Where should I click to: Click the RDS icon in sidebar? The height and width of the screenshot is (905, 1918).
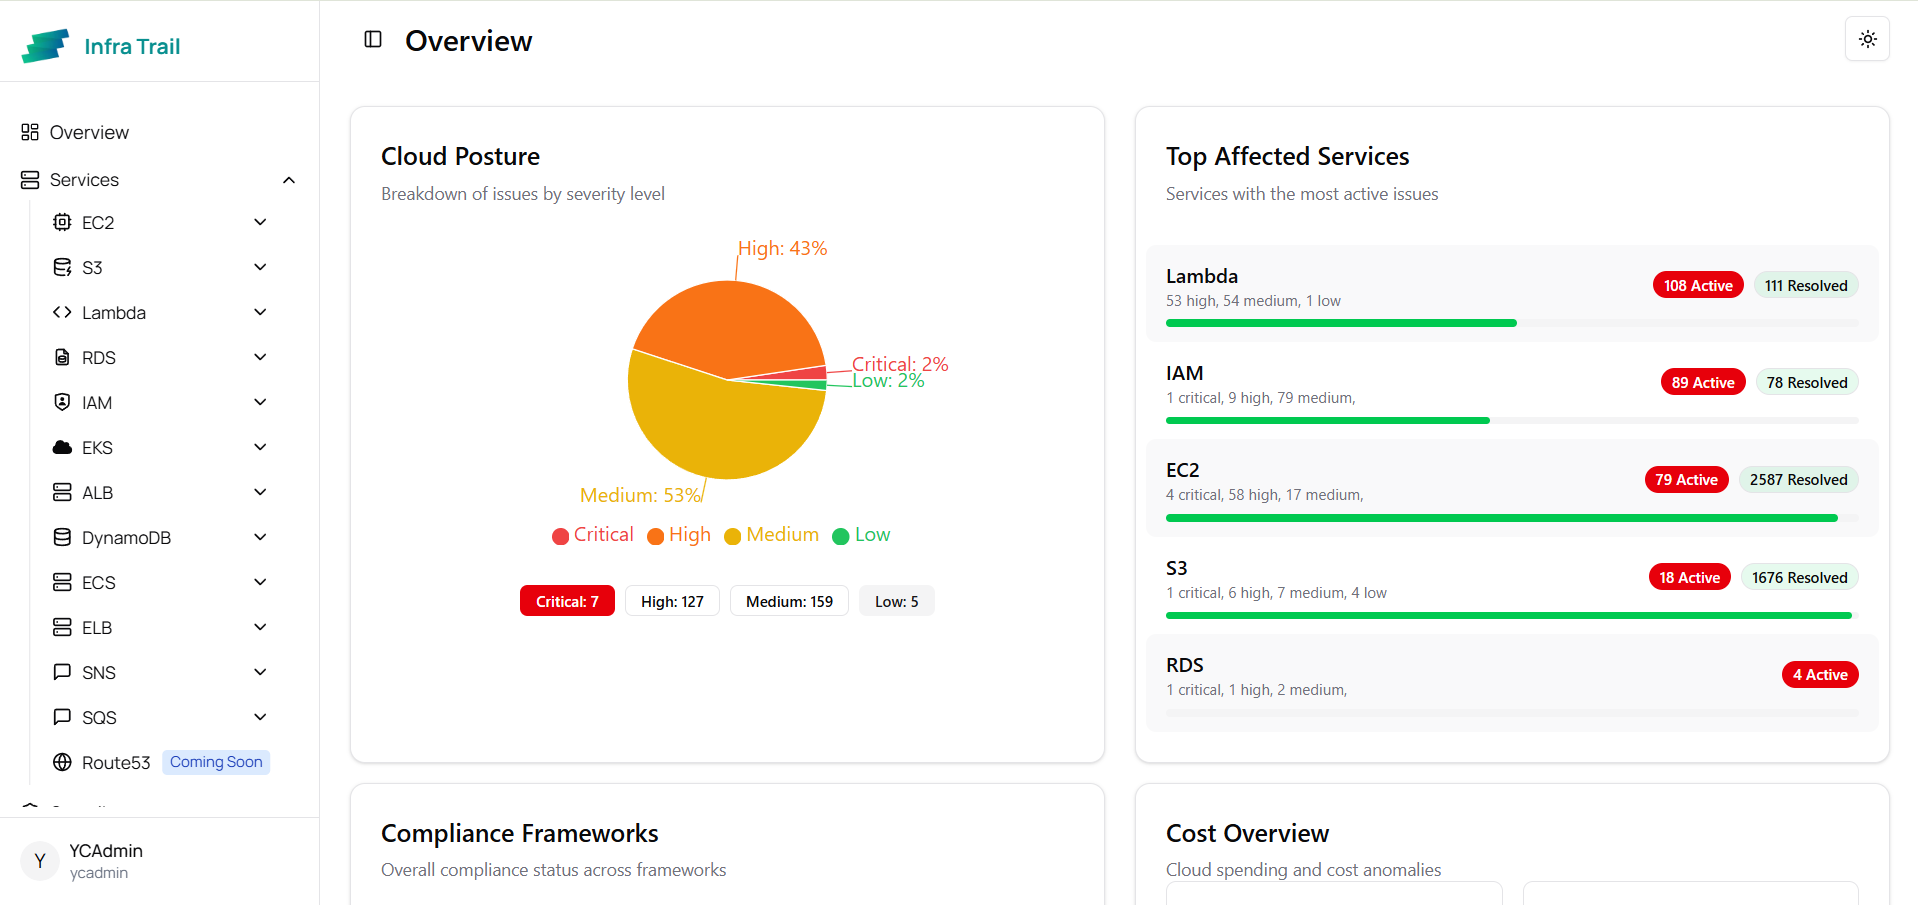tap(62, 357)
